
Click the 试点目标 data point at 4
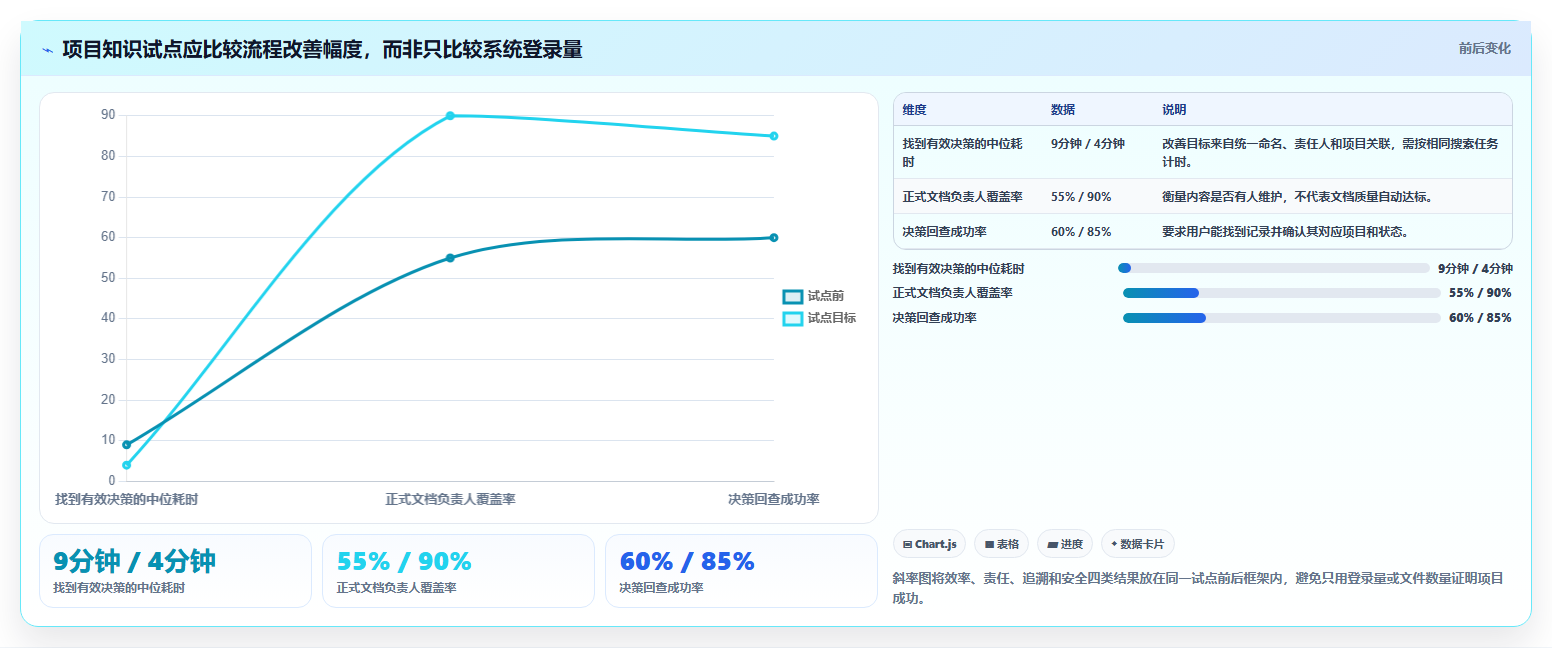126,465
